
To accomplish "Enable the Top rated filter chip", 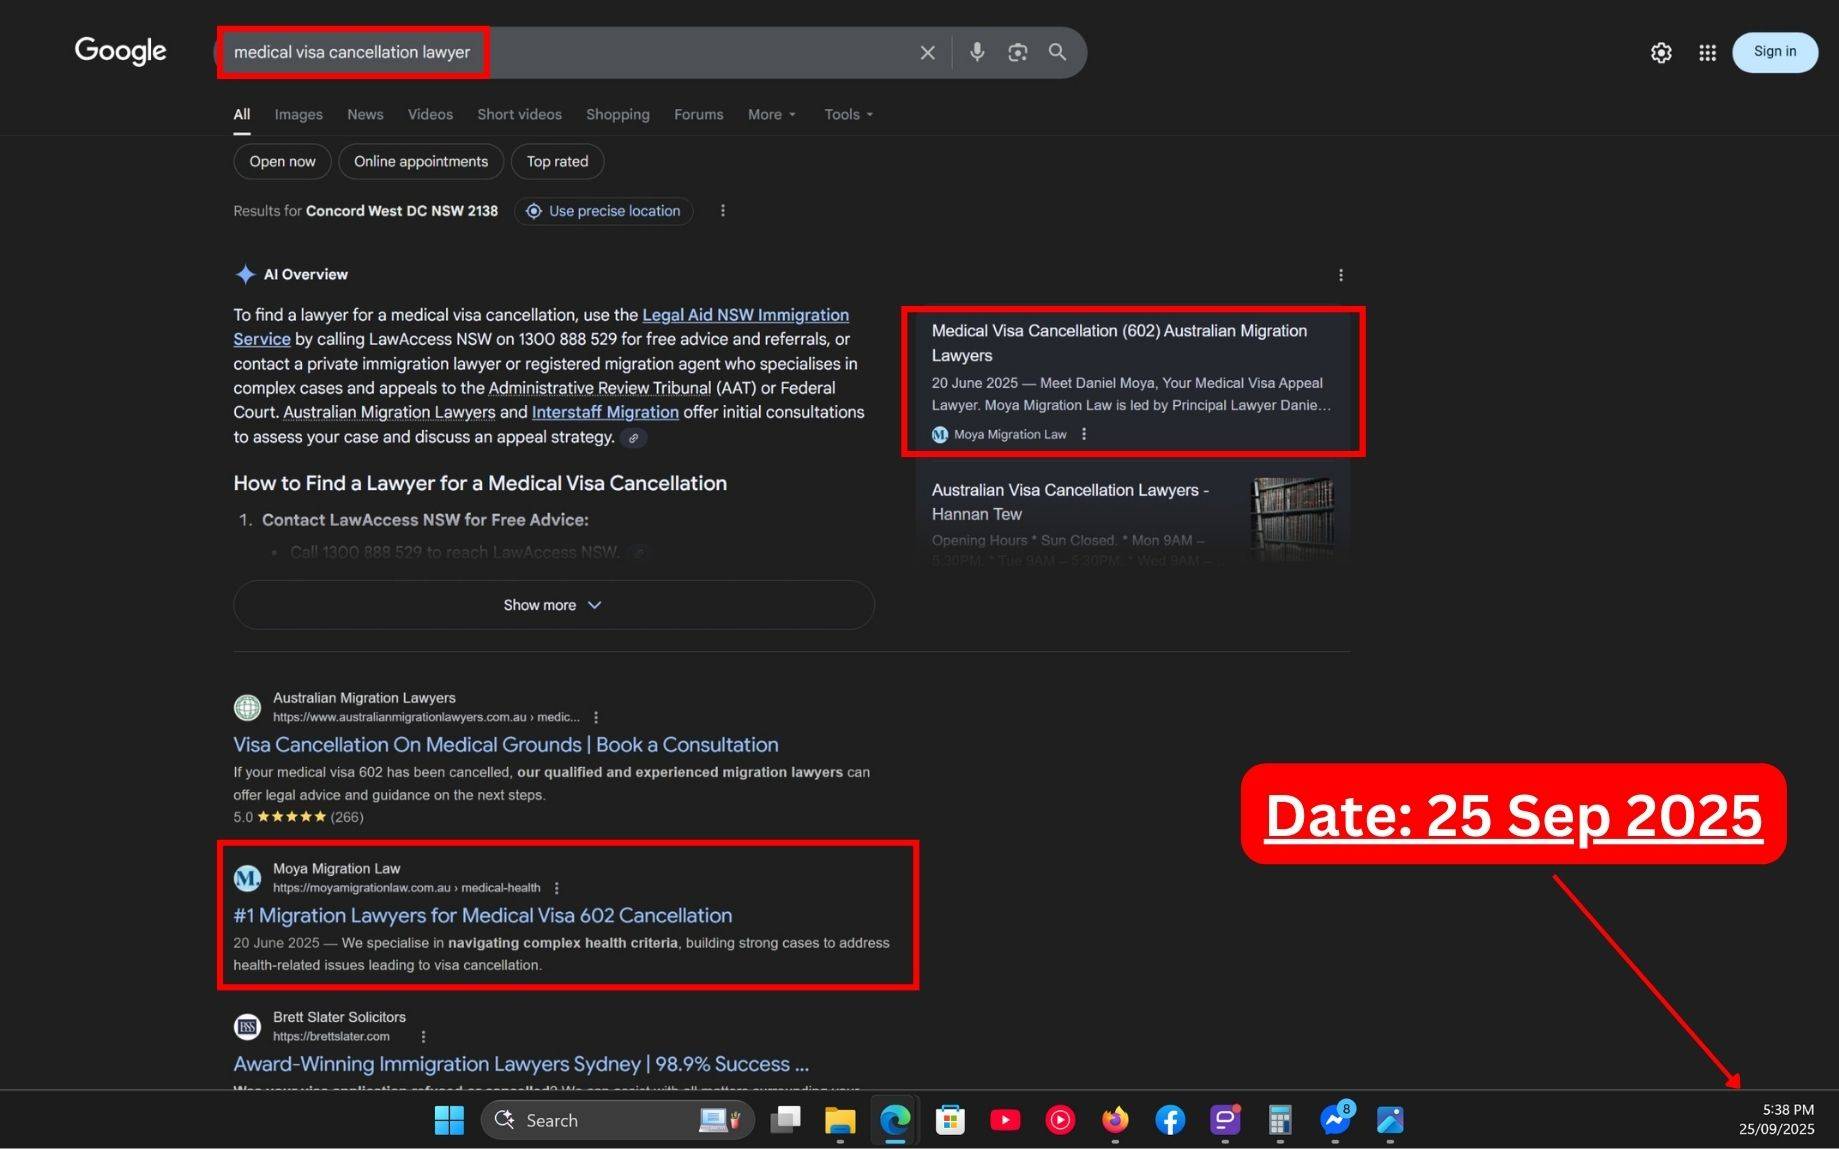I will tap(557, 161).
